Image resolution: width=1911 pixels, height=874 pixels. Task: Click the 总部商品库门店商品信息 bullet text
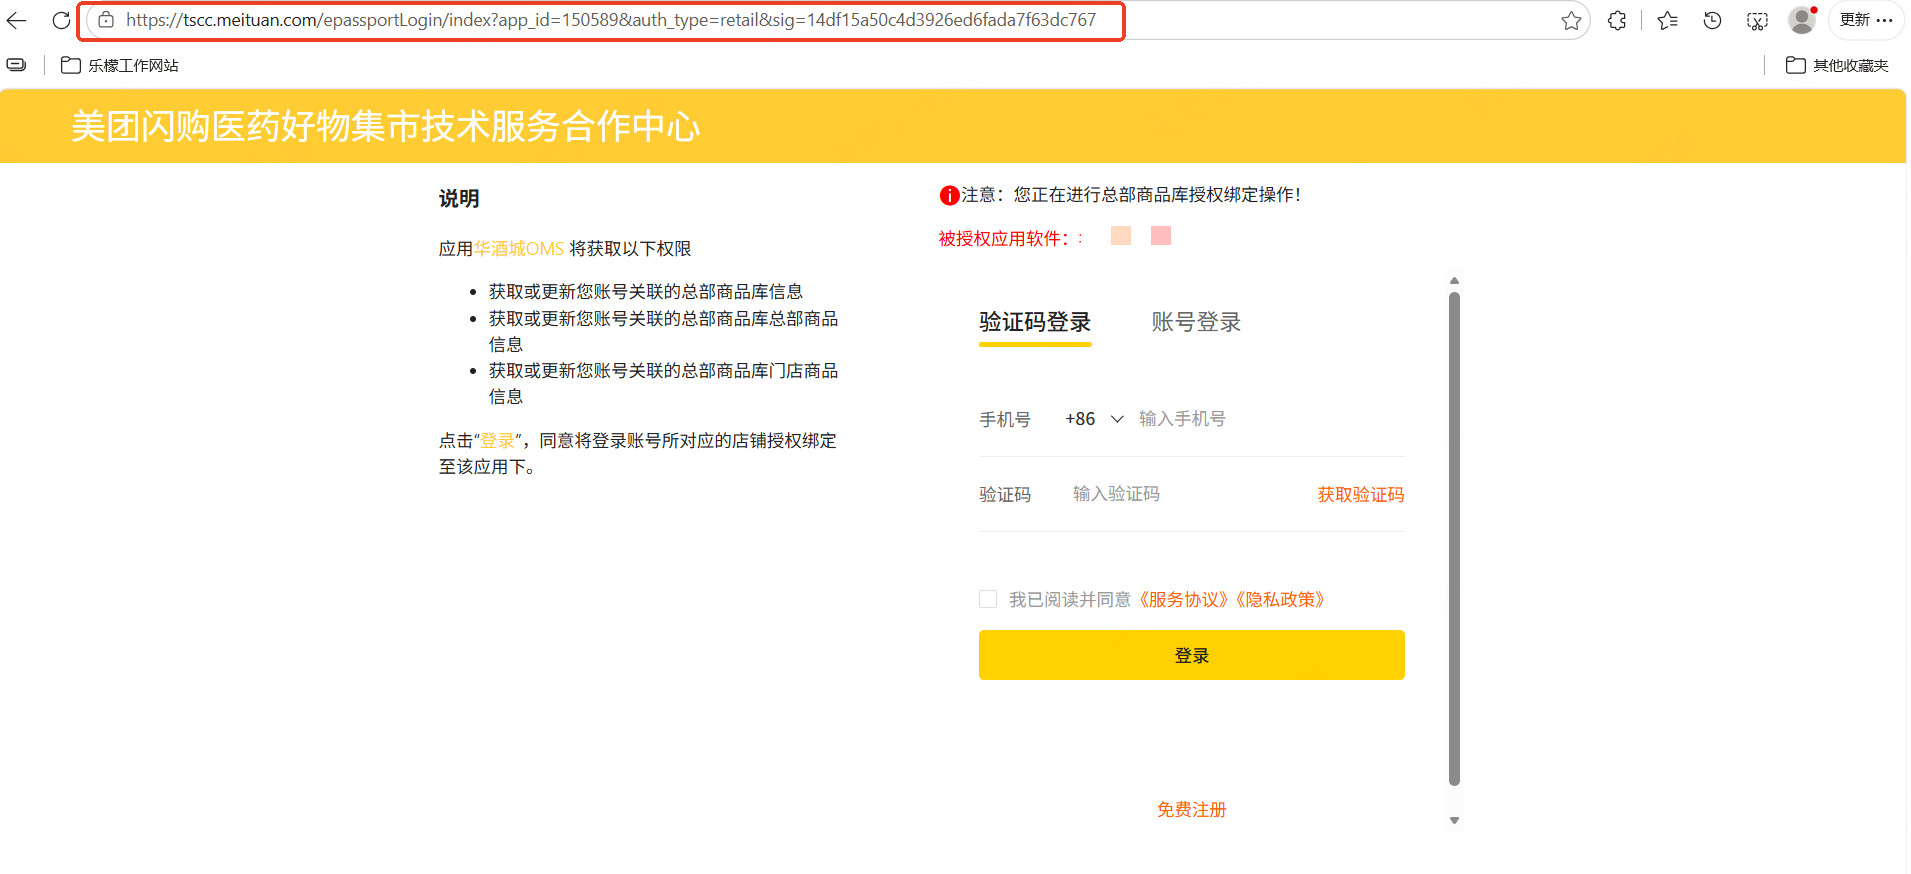[x=663, y=383]
